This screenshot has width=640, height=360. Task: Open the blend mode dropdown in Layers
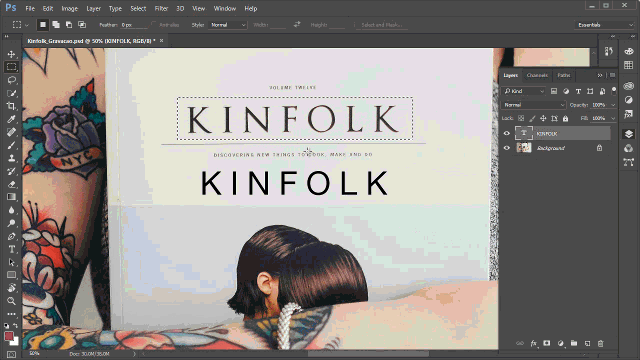pyautogui.click(x=533, y=105)
